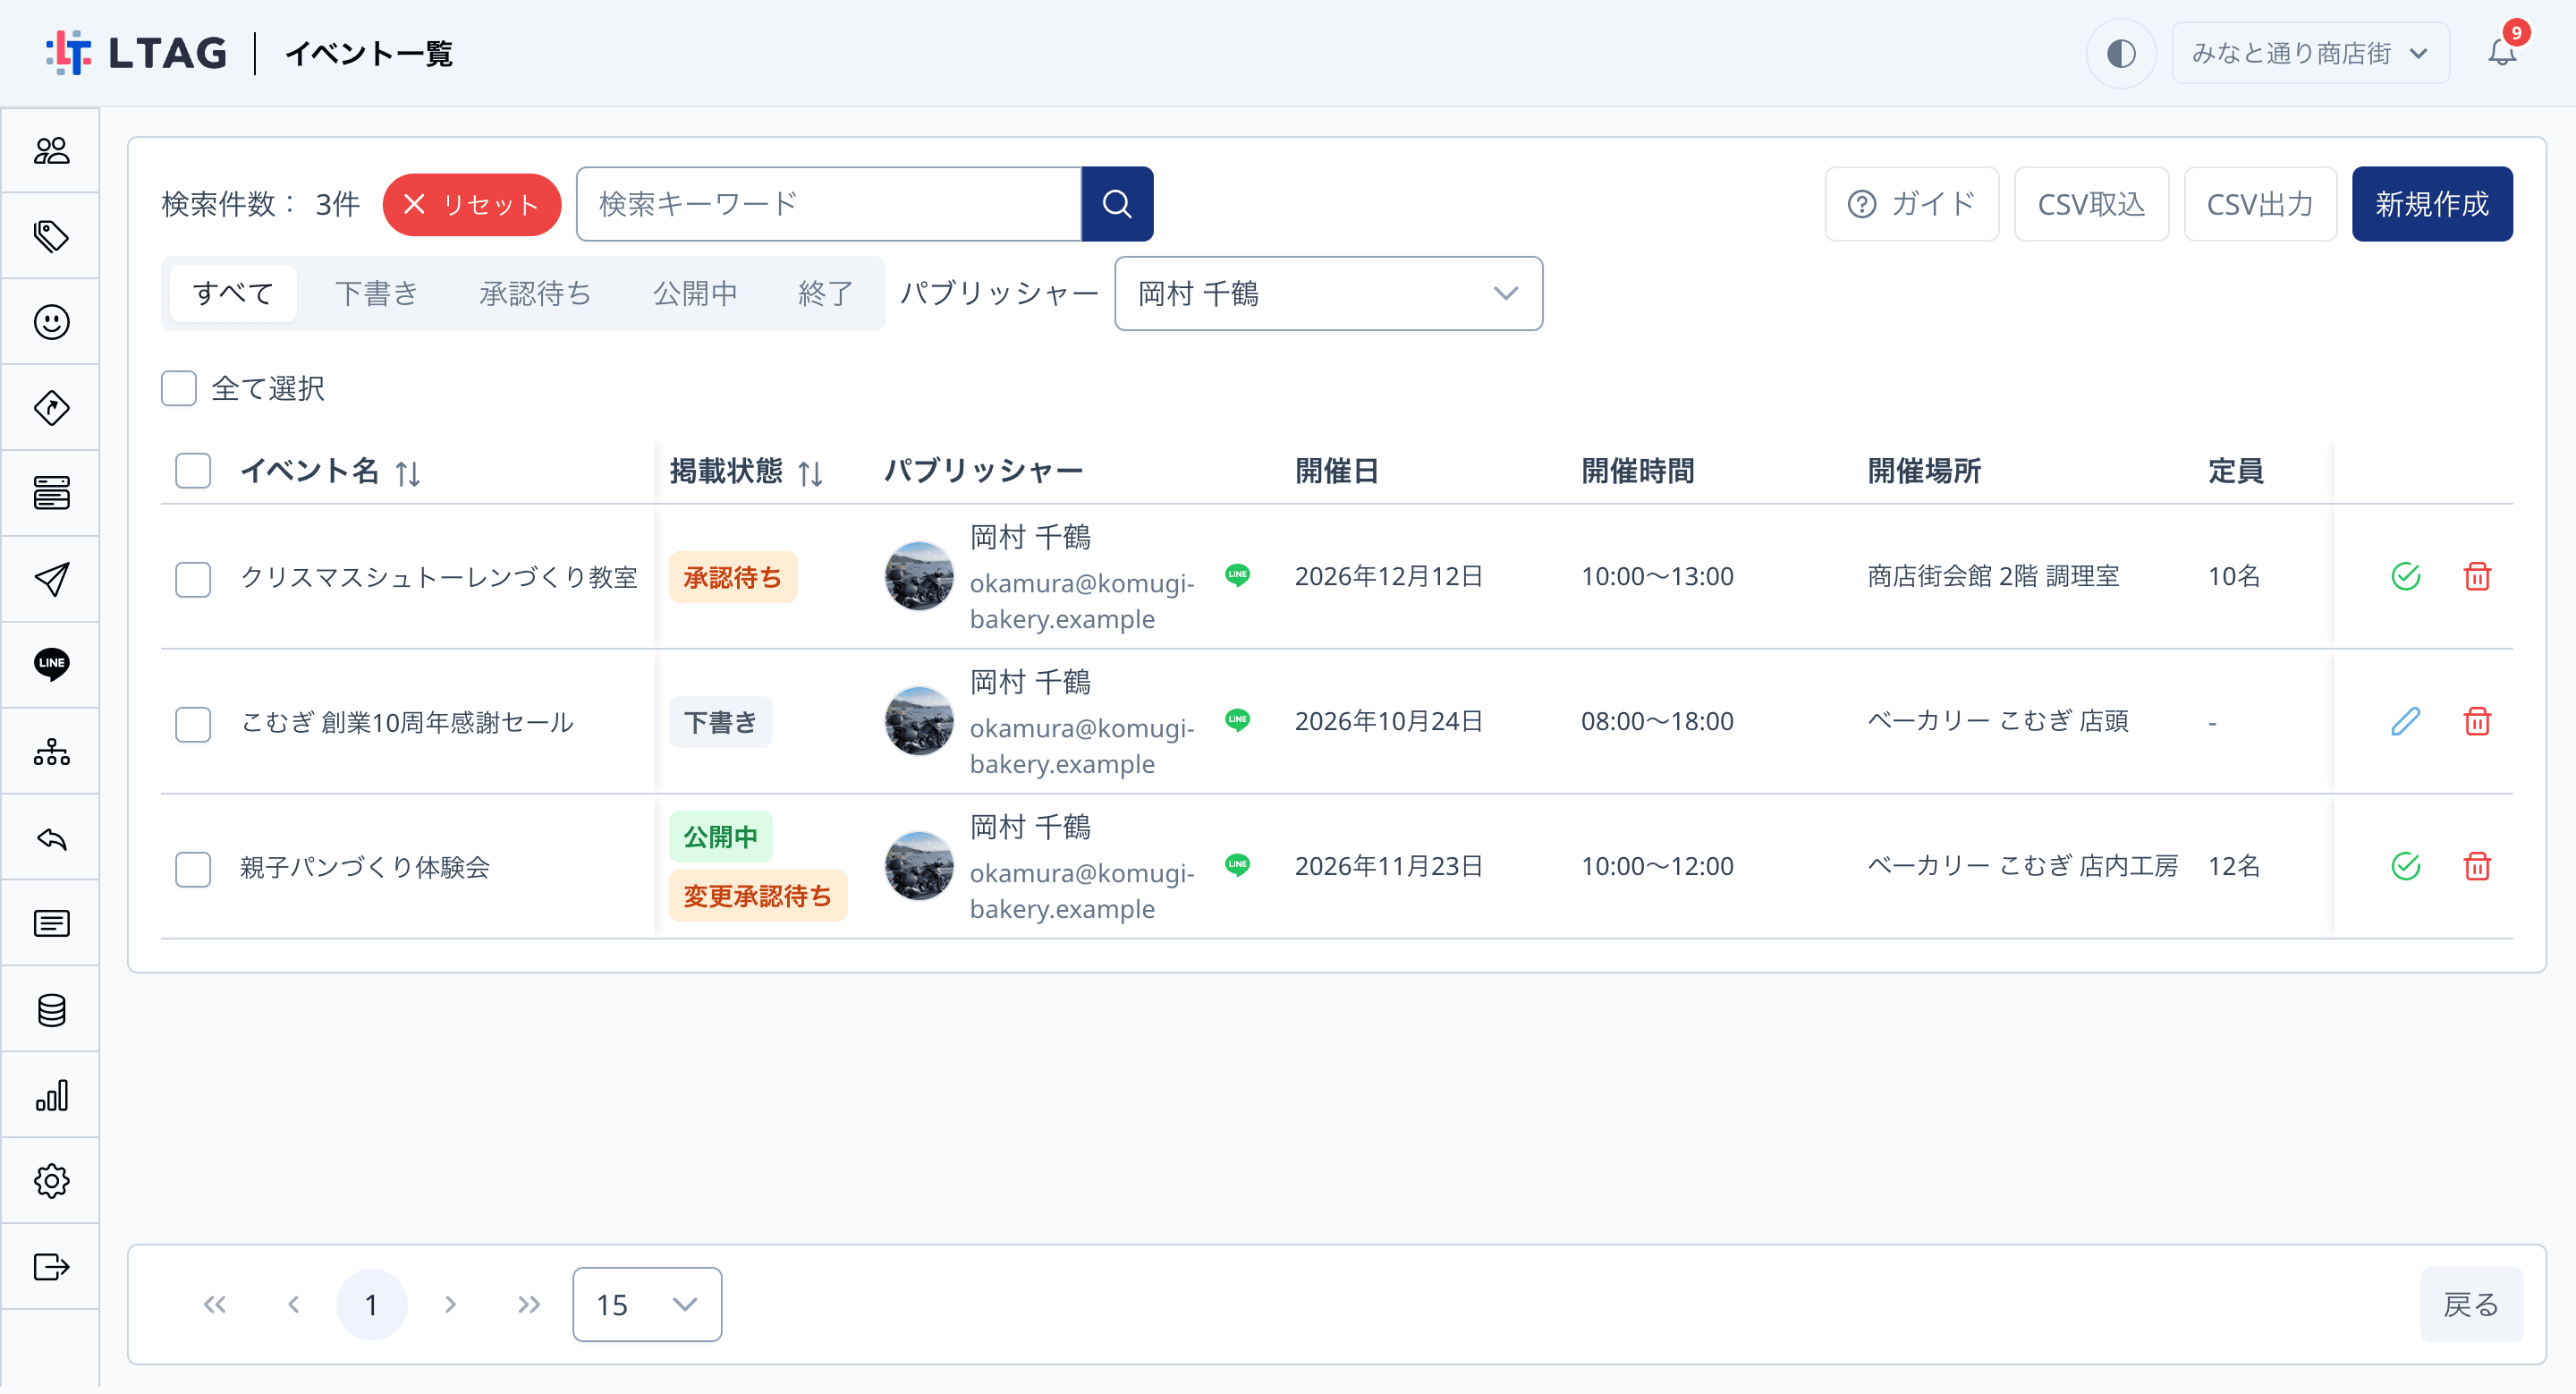This screenshot has height=1394, width=2576.
Task: Click the CSV取込 button
Action: [2091, 204]
